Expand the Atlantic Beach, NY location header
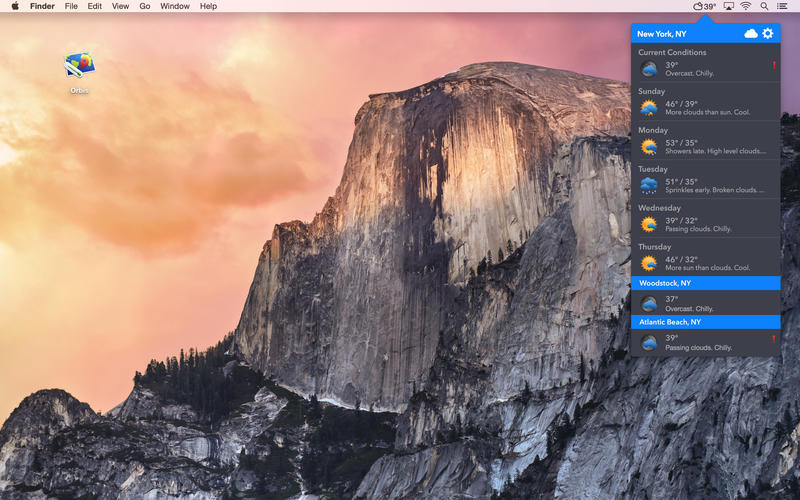 click(705, 322)
